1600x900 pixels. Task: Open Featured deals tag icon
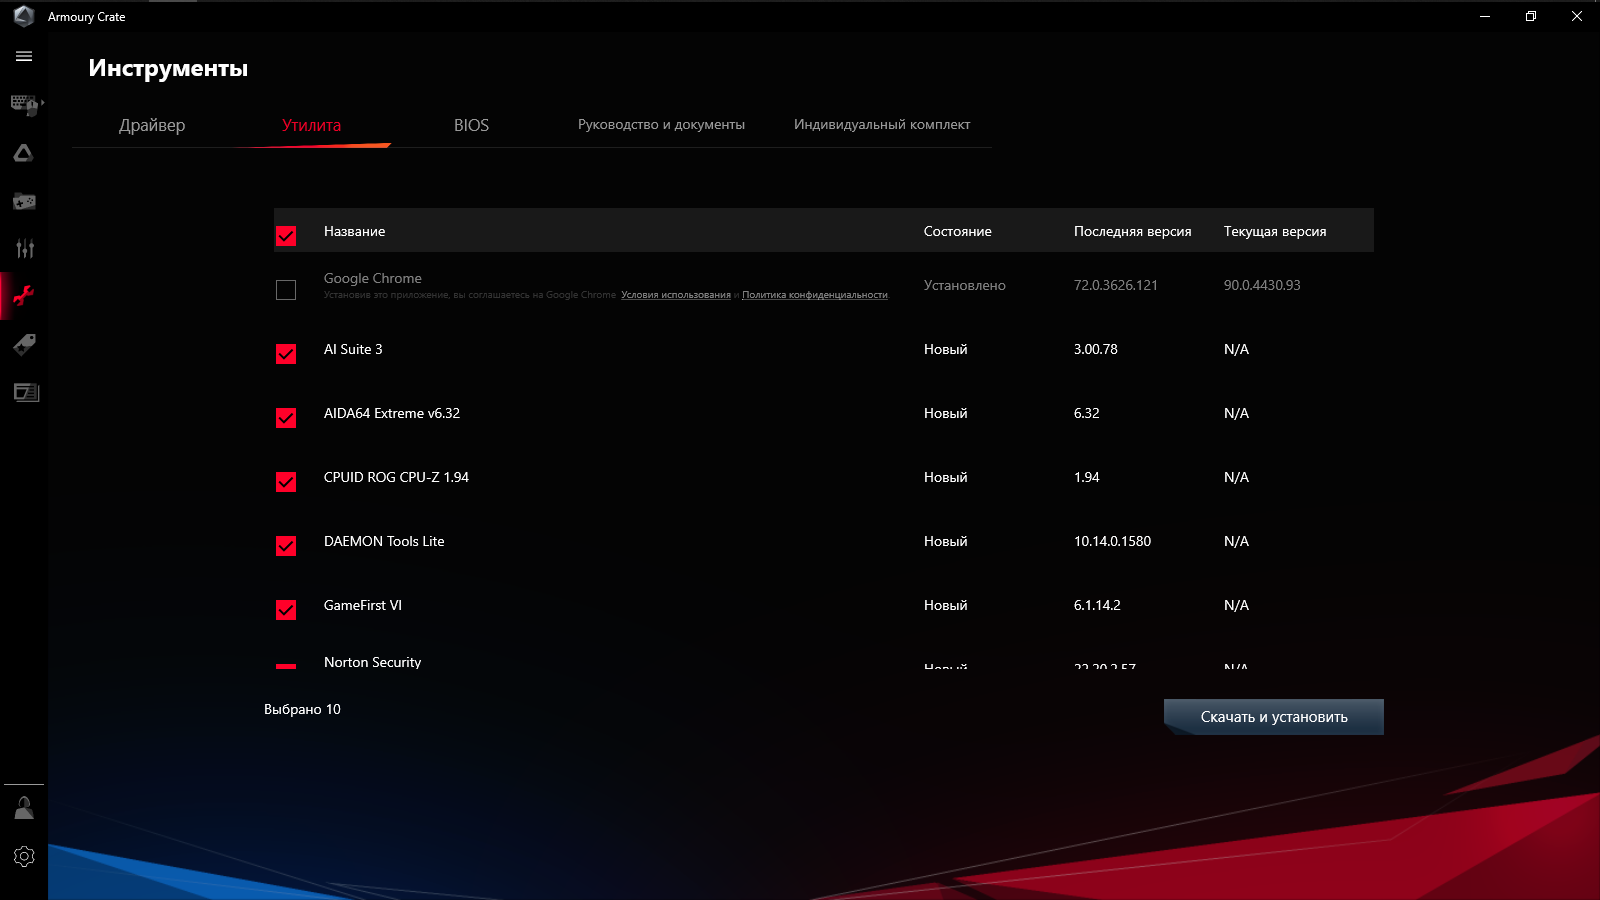coord(24,345)
